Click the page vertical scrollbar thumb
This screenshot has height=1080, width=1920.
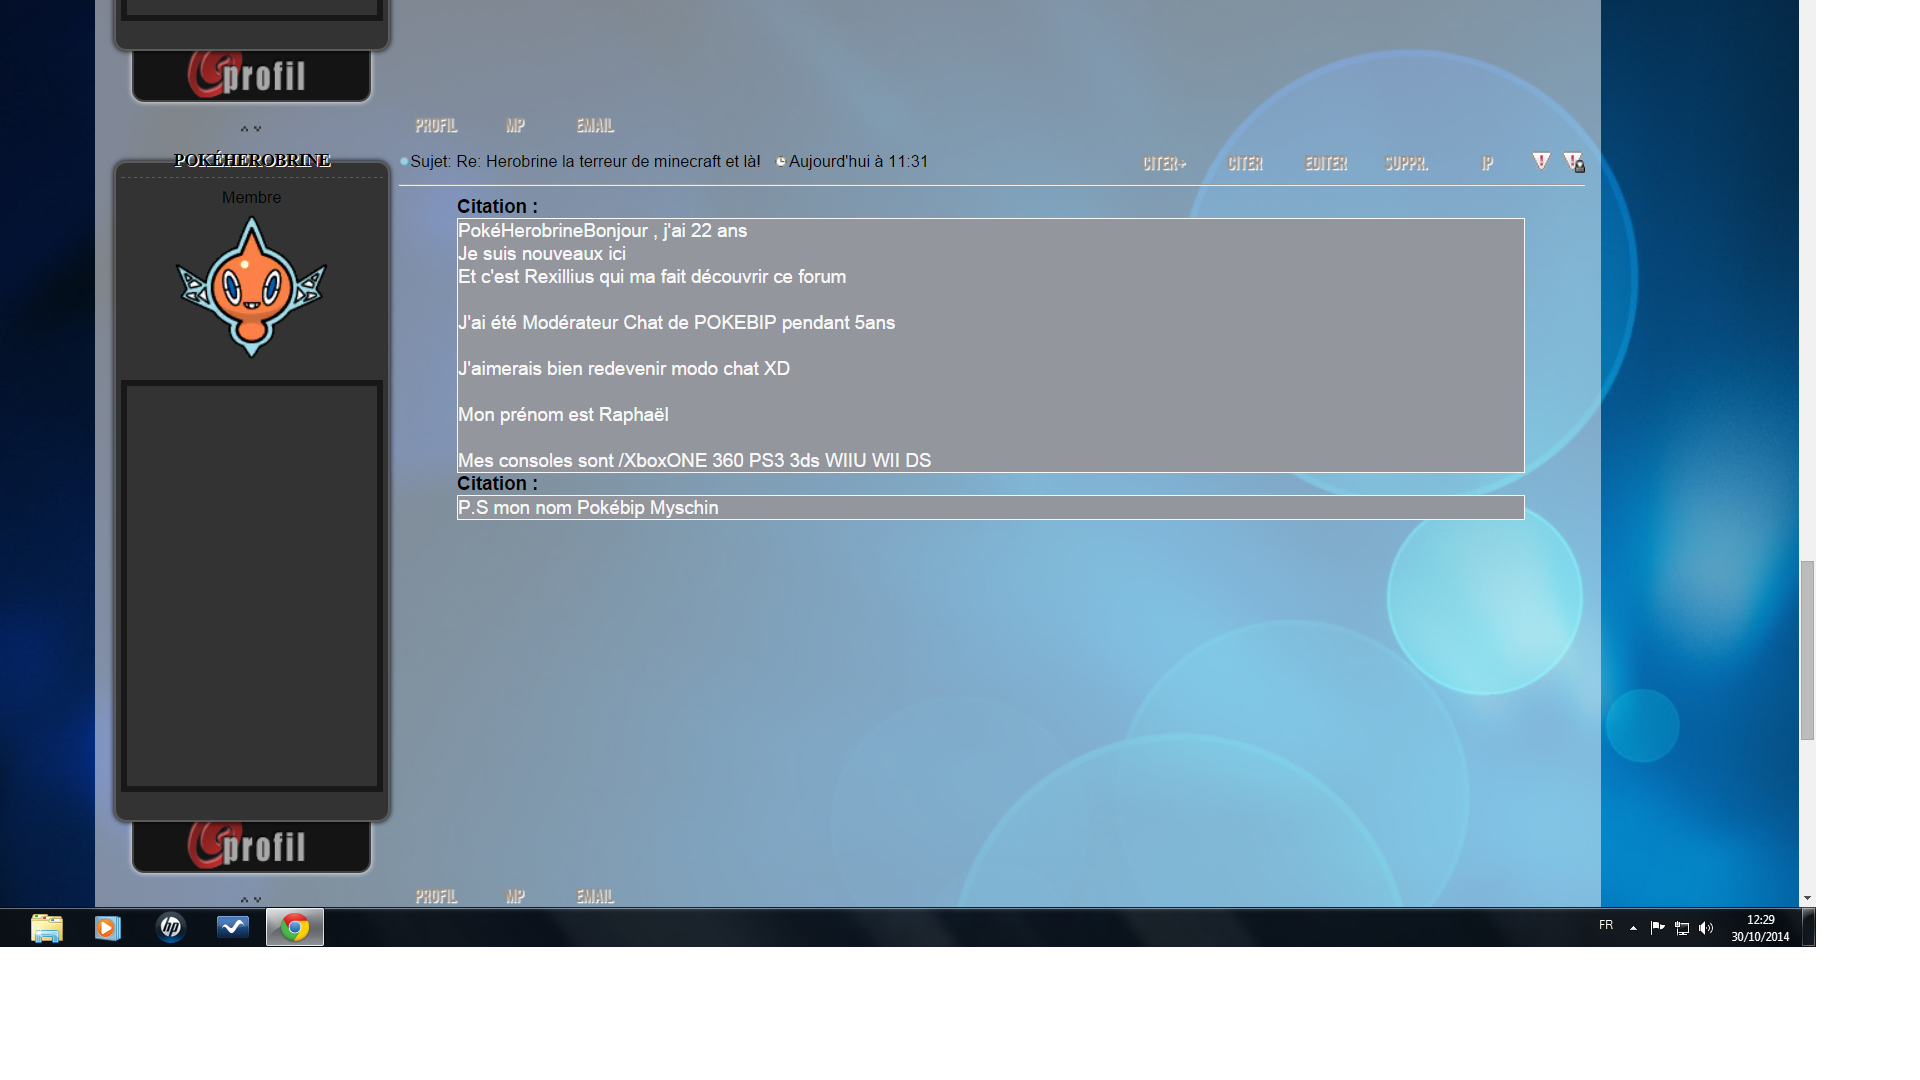pos(1807,650)
